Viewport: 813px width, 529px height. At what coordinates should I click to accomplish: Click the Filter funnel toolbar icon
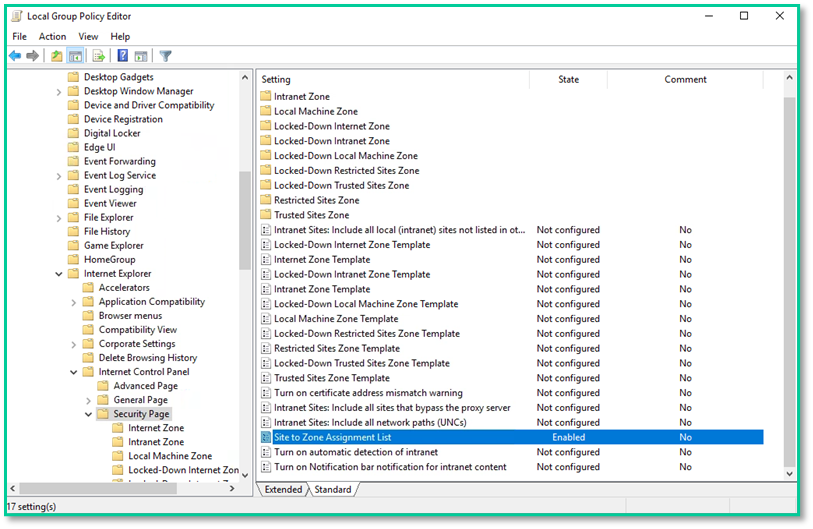tap(166, 56)
